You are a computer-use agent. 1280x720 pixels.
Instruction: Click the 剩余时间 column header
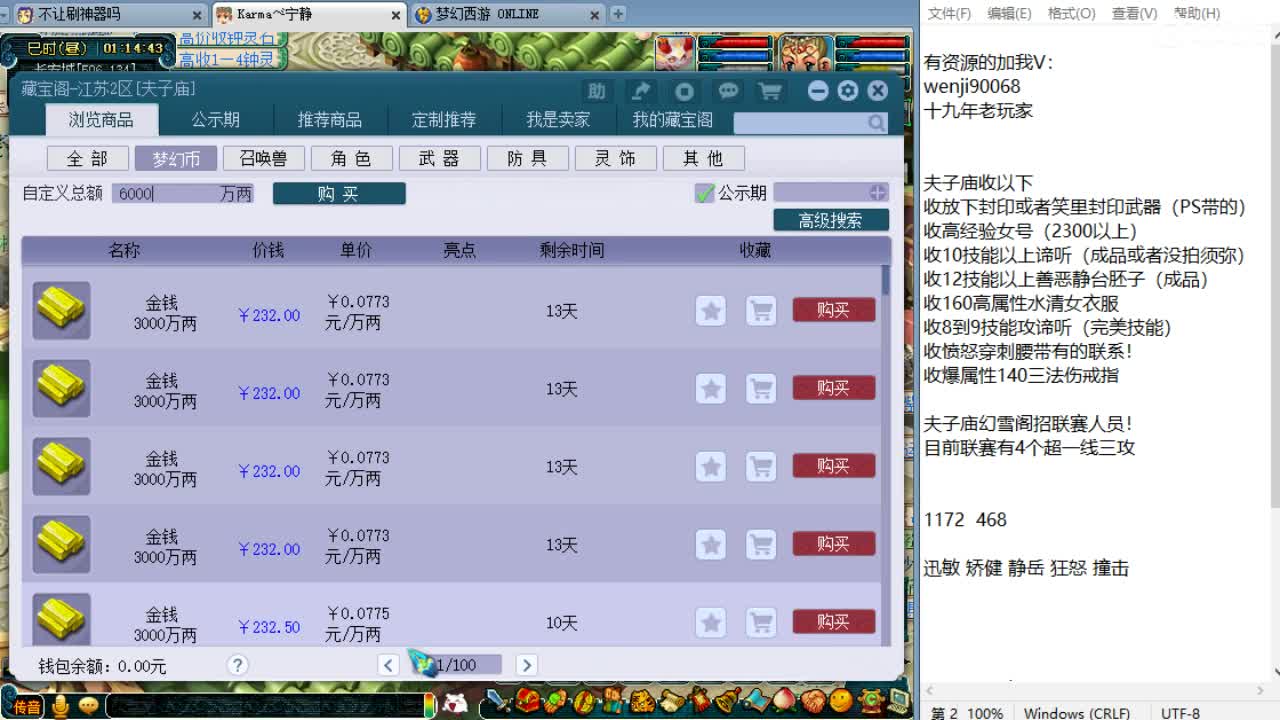[x=572, y=250]
